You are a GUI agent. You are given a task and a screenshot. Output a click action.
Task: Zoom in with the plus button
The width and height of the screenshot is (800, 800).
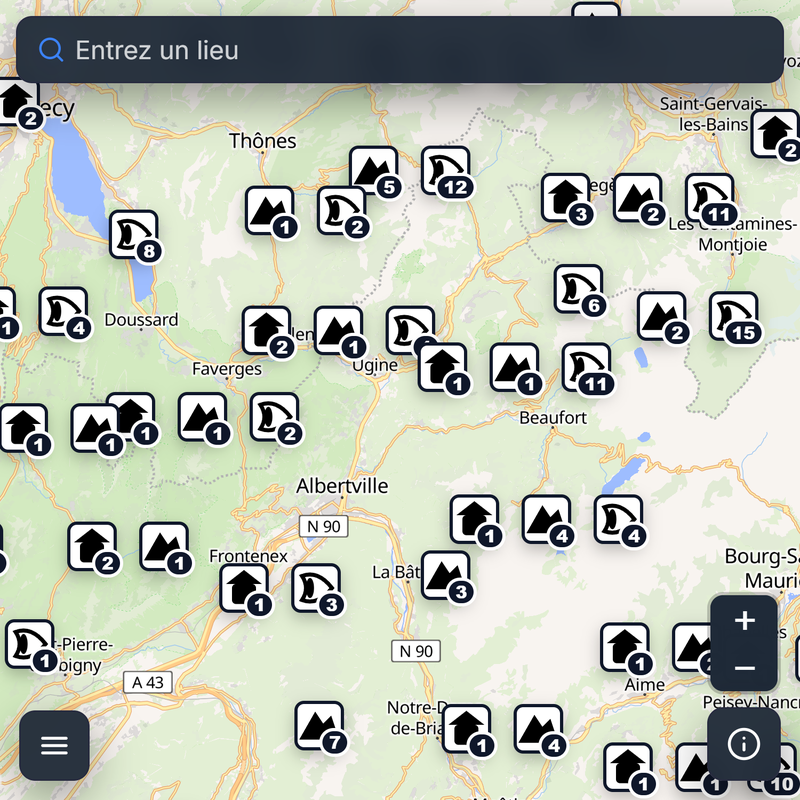coord(744,621)
